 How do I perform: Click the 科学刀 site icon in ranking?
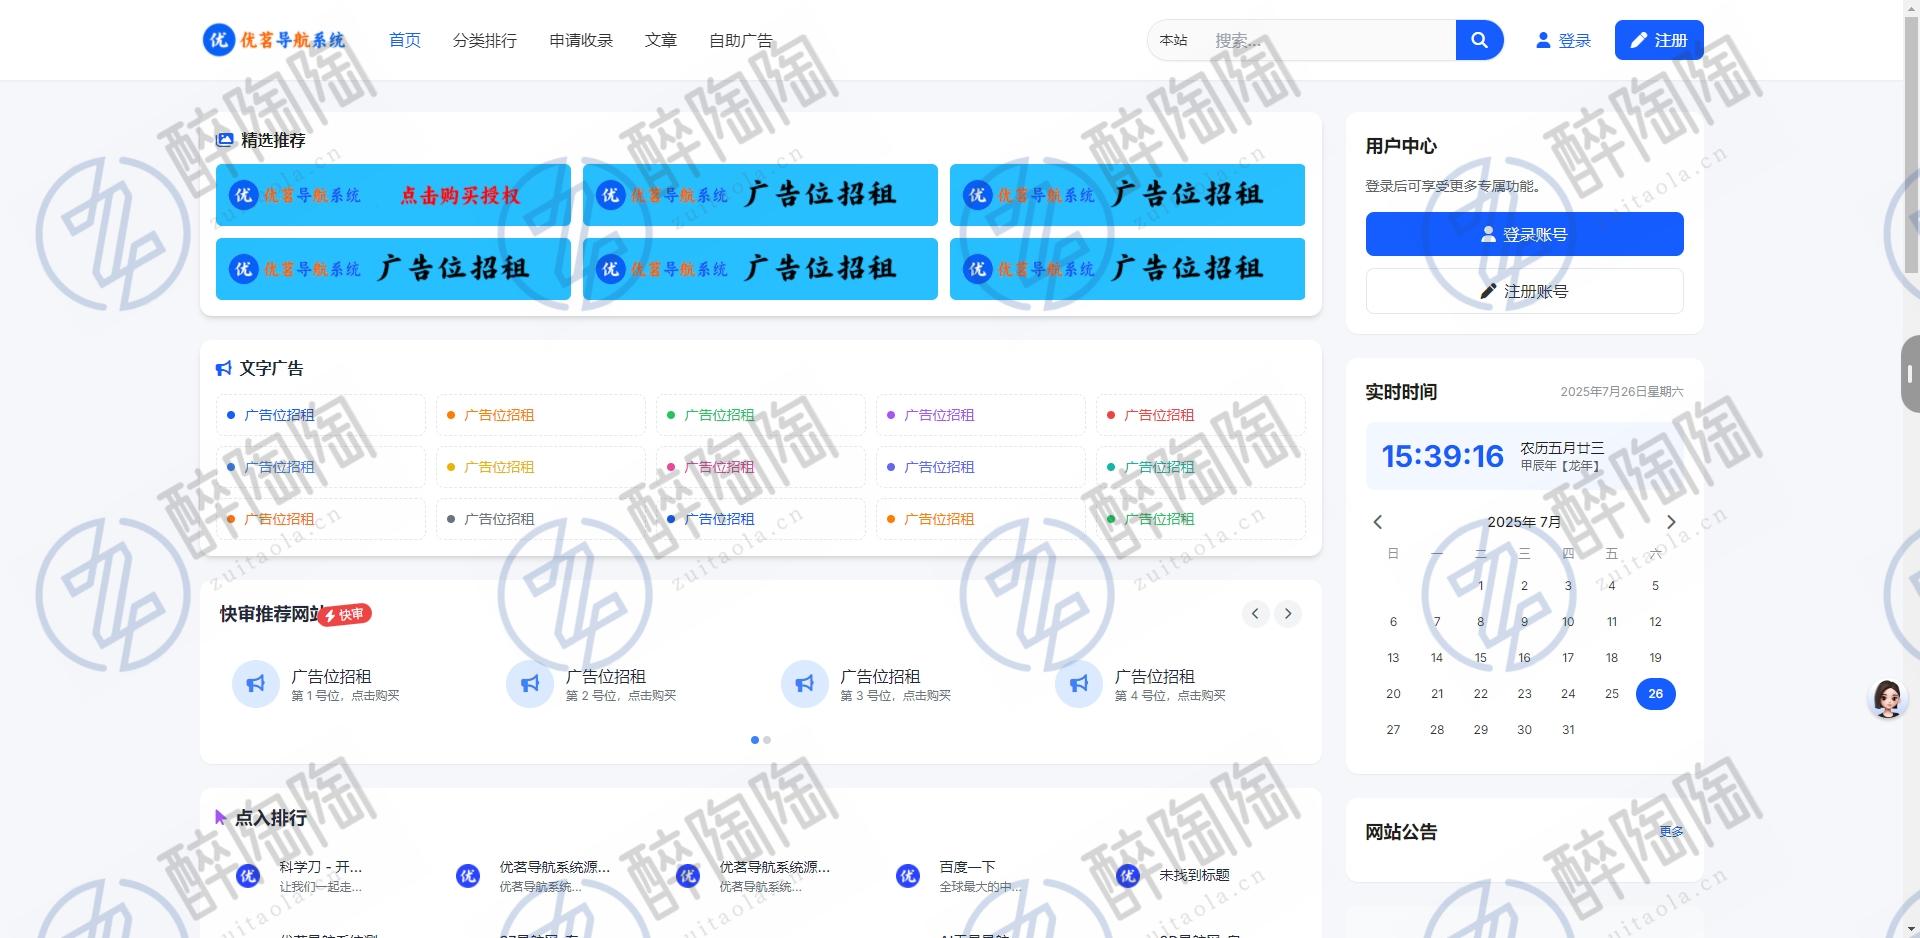(x=248, y=876)
